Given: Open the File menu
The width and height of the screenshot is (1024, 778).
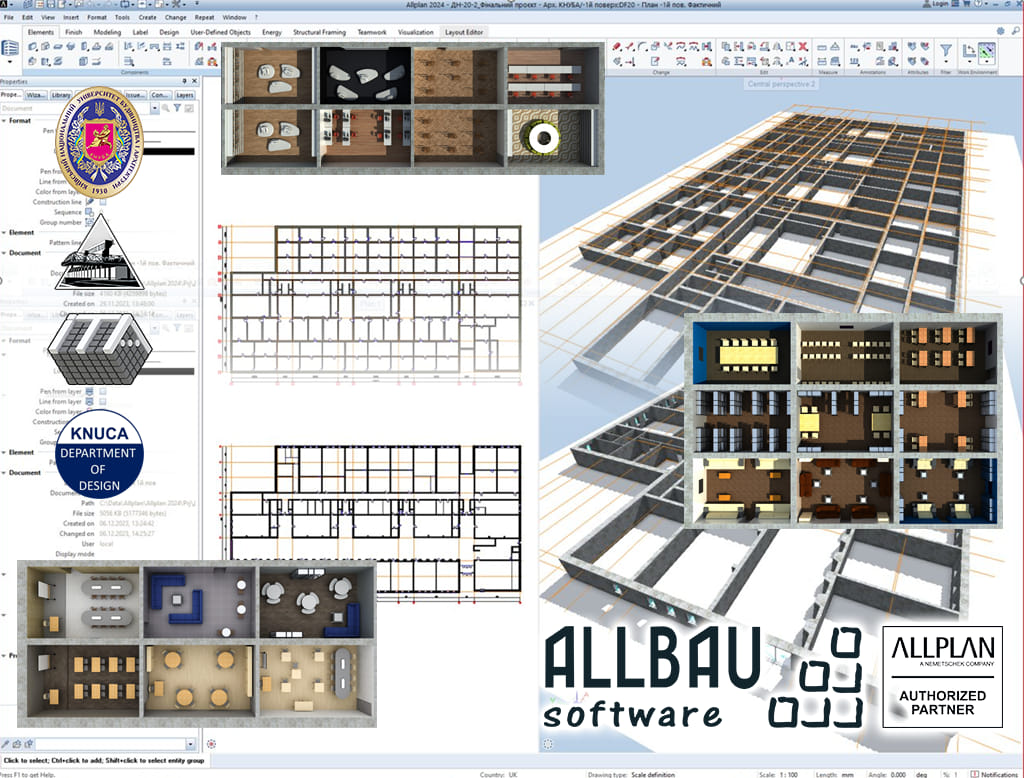Looking at the screenshot, I should pyautogui.click(x=8, y=18).
